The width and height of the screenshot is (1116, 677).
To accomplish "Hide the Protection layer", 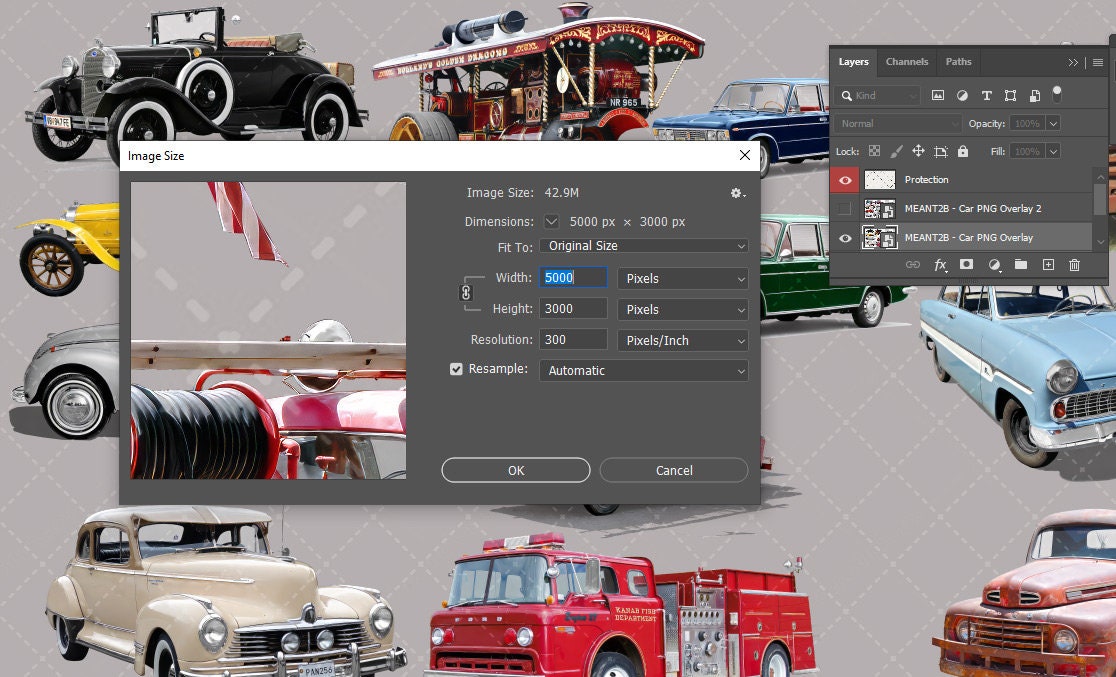I will click(x=845, y=180).
